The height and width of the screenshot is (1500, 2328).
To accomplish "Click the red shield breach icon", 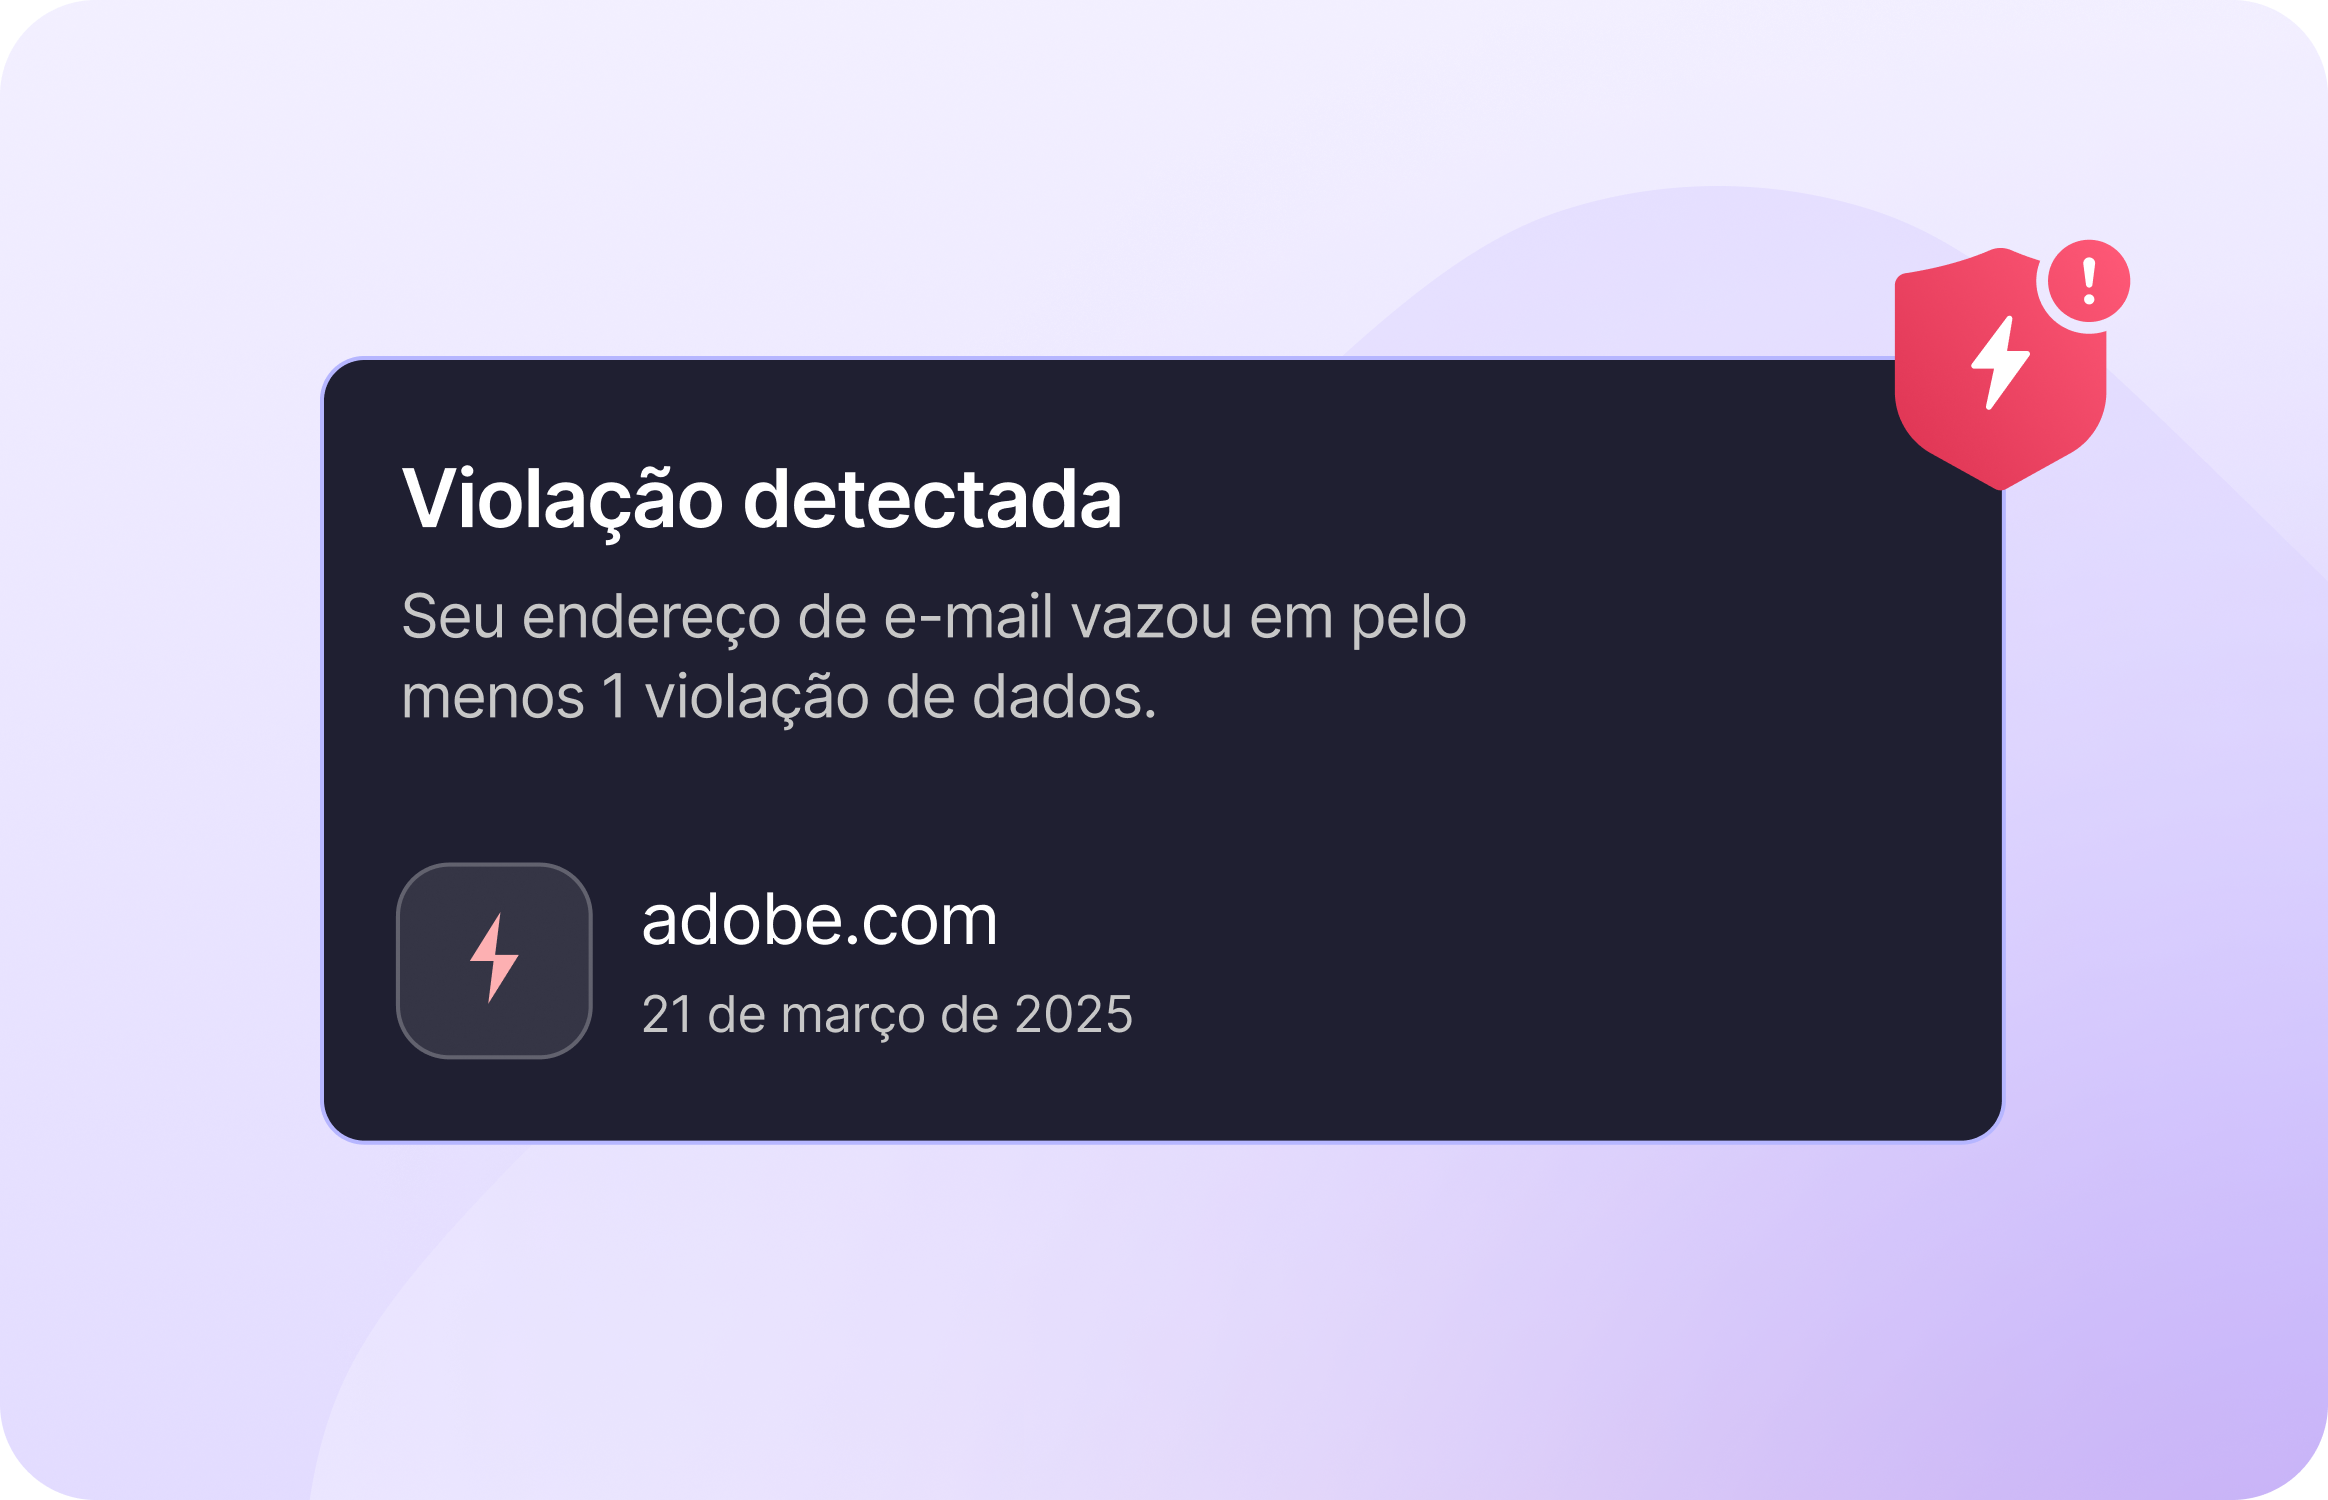I will click(2000, 370).
